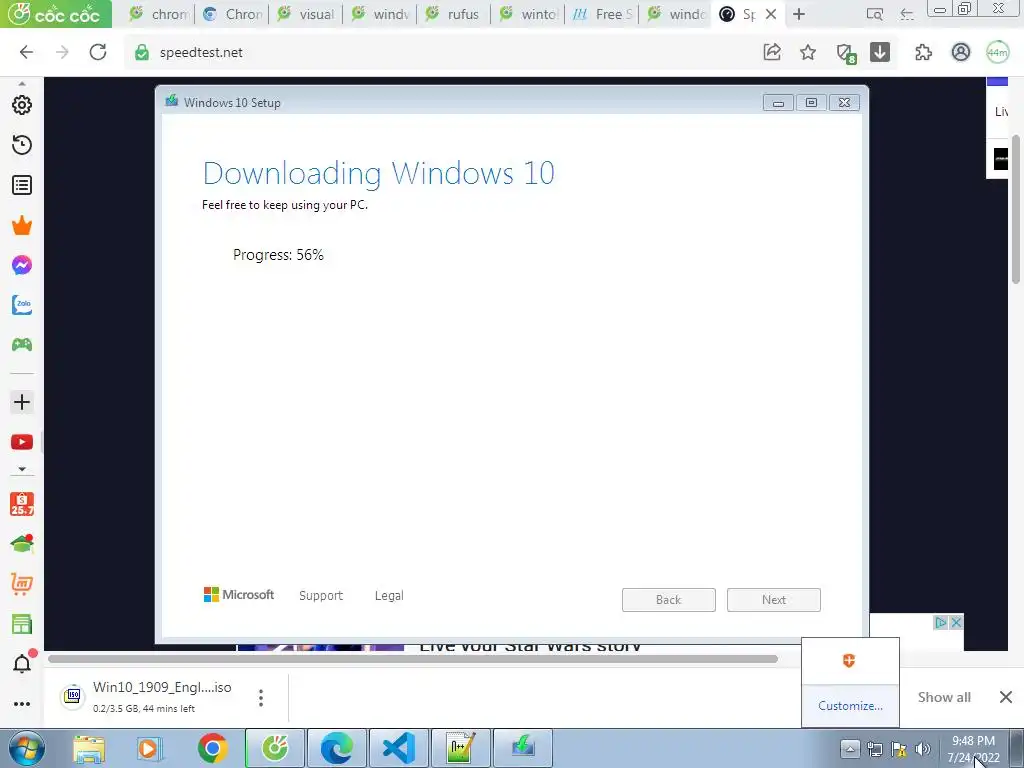
Task: Open extensions puzzle icon
Action: pyautogui.click(x=923, y=52)
